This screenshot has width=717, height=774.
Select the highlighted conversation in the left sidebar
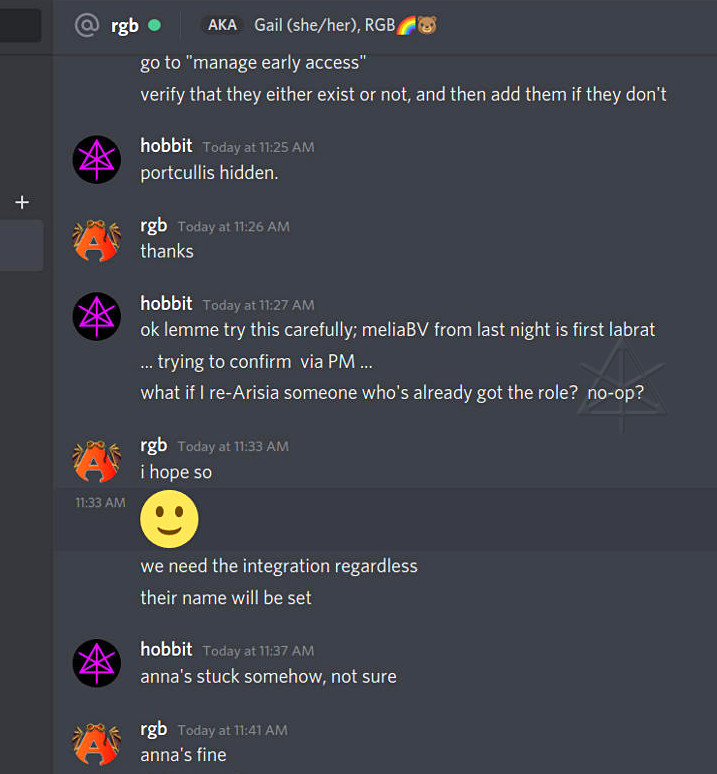(x=21, y=246)
